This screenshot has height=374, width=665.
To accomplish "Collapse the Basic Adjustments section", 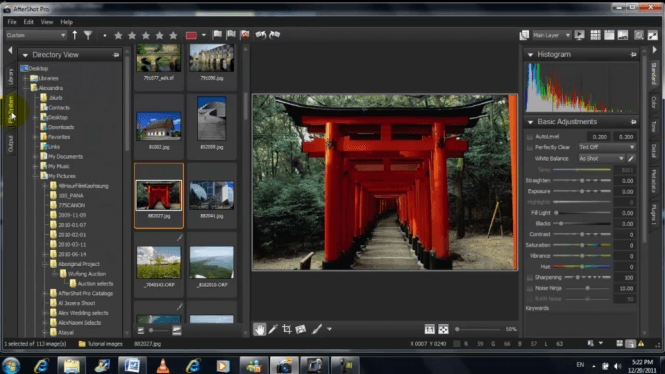I will [x=530, y=122].
